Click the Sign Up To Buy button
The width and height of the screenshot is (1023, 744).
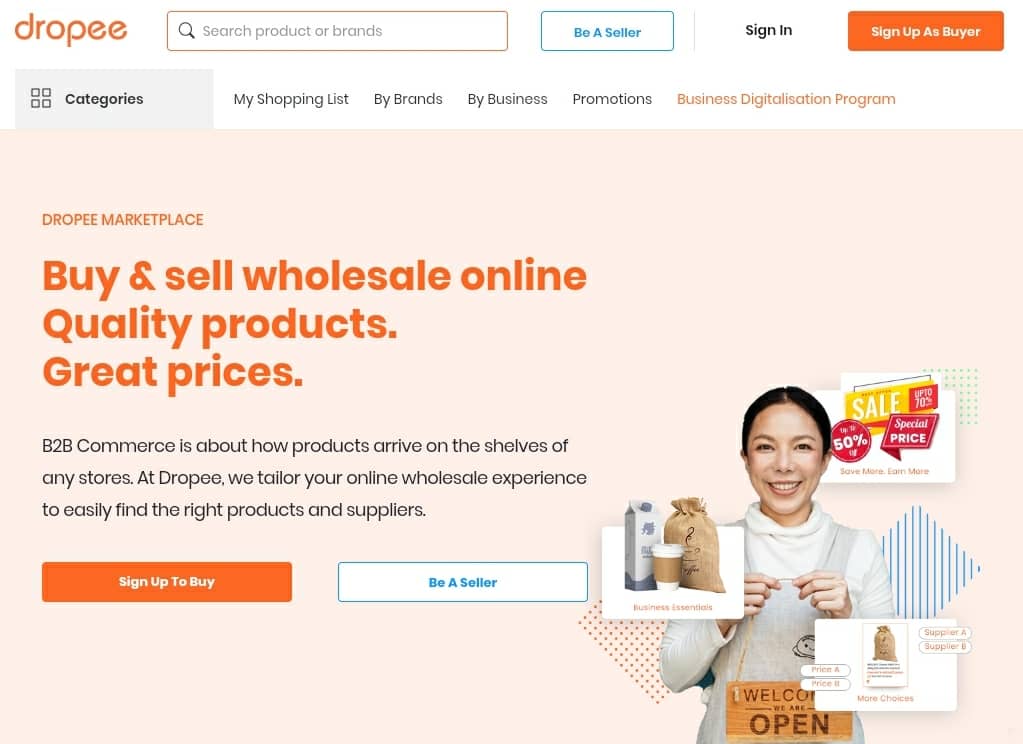pos(167,582)
